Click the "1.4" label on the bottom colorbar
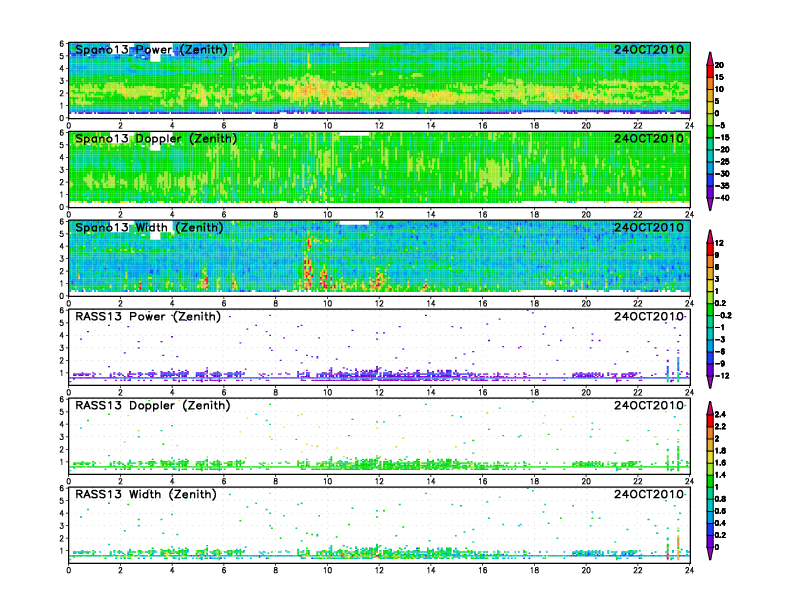The width and height of the screenshot is (792, 612). (720, 475)
